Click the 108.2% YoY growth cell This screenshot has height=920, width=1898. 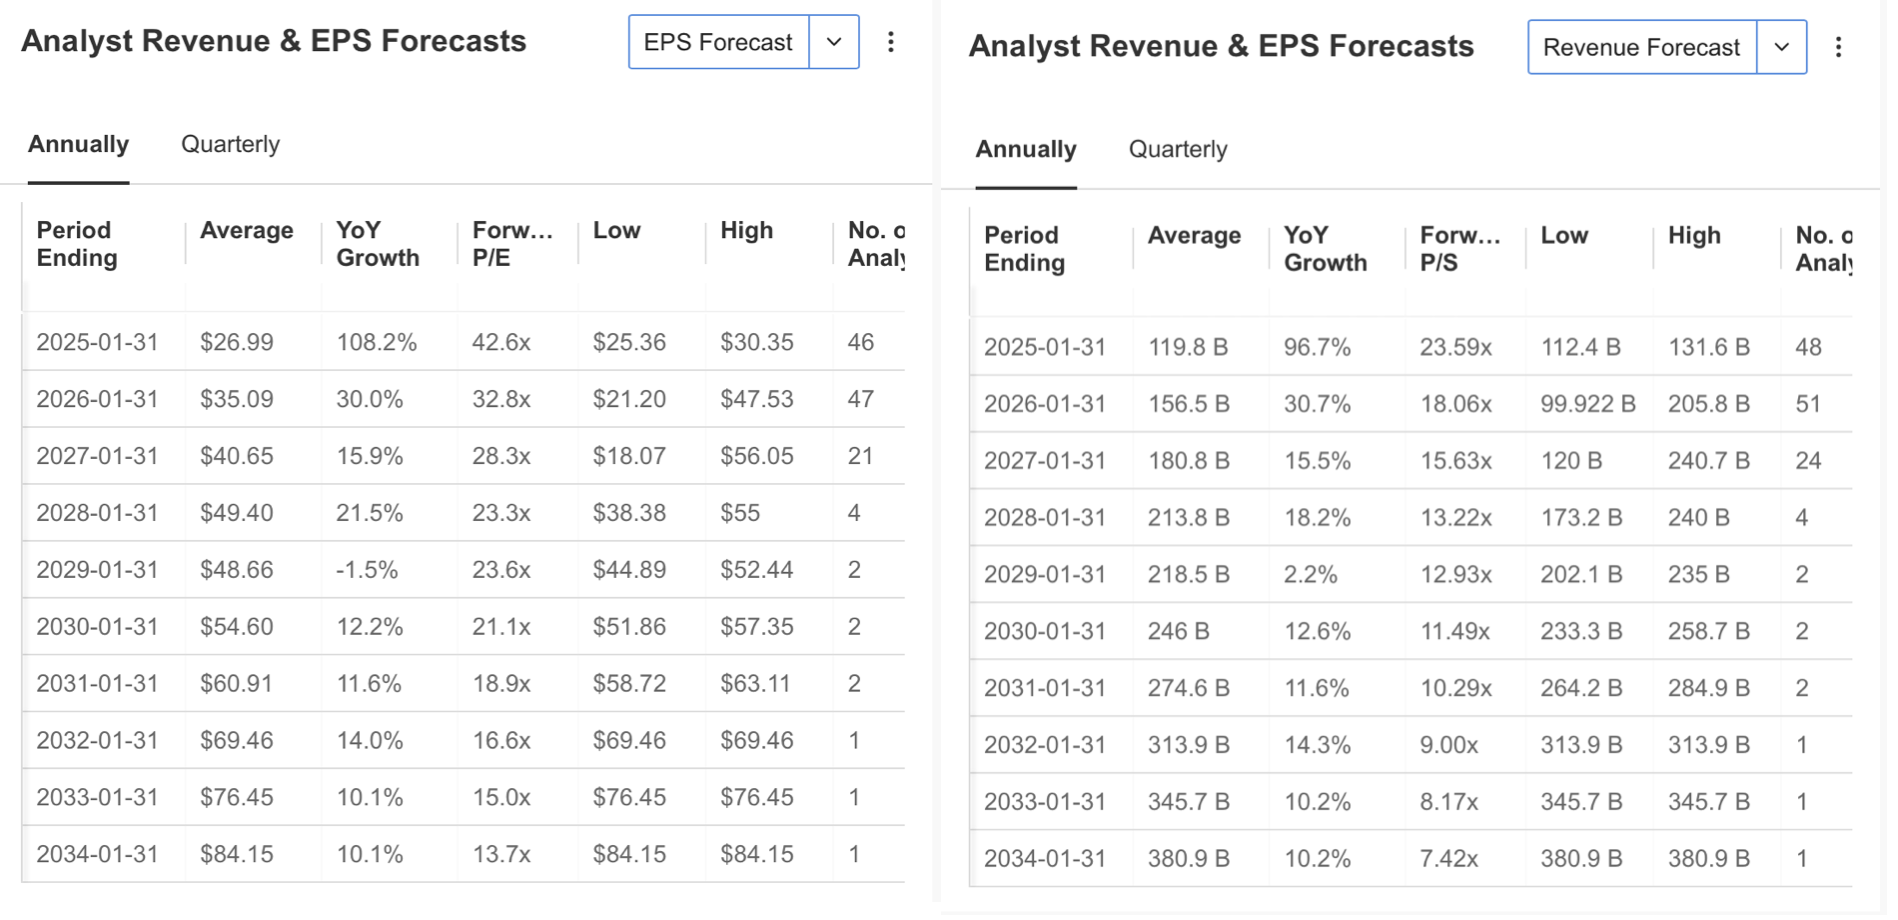click(x=376, y=342)
